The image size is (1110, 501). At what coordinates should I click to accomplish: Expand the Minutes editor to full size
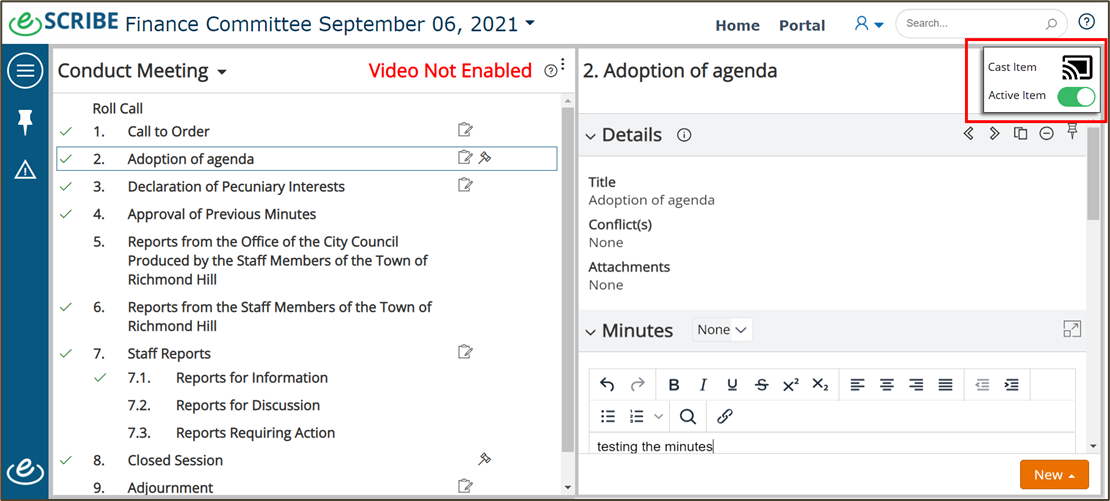click(1072, 329)
